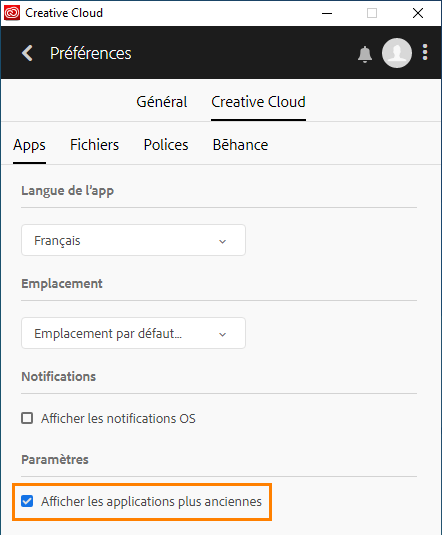Minimize the Creative Cloud window
This screenshot has height=535, width=442.
327,13
